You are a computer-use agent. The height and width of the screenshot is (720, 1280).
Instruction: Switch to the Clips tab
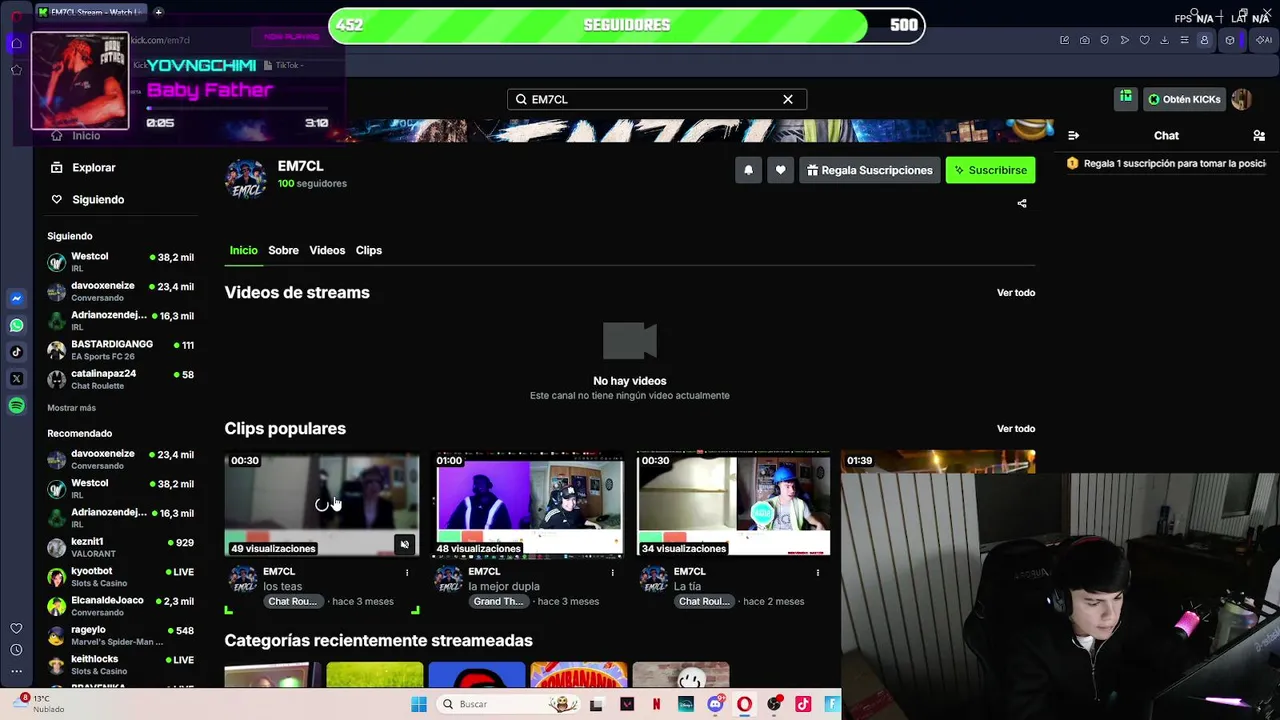[369, 250]
